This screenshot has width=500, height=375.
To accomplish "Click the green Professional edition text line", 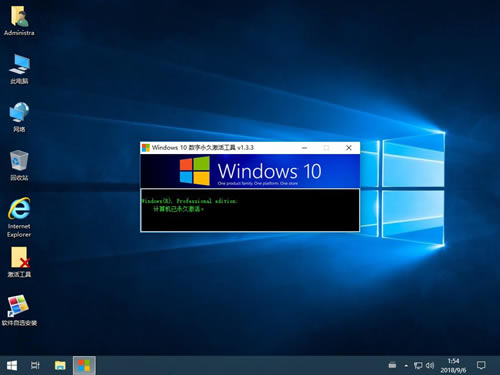I will (189, 201).
